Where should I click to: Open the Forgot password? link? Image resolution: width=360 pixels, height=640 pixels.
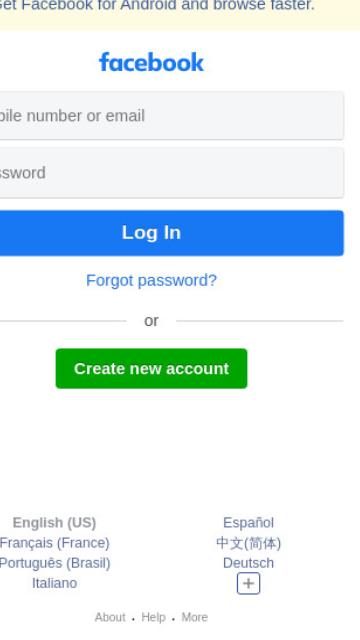pos(151,280)
